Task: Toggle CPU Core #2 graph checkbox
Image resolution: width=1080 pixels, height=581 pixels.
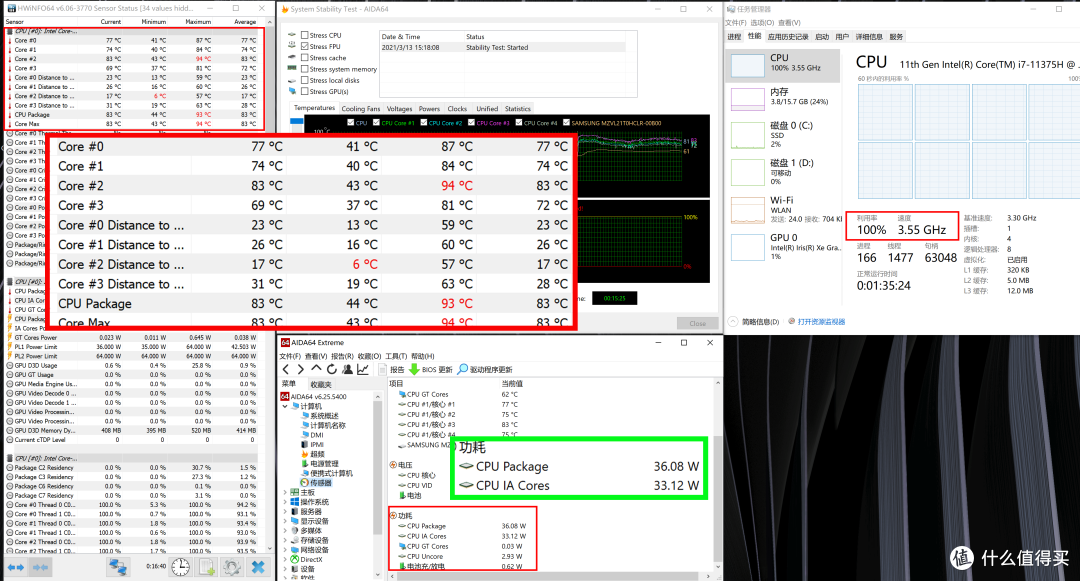Action: point(423,123)
